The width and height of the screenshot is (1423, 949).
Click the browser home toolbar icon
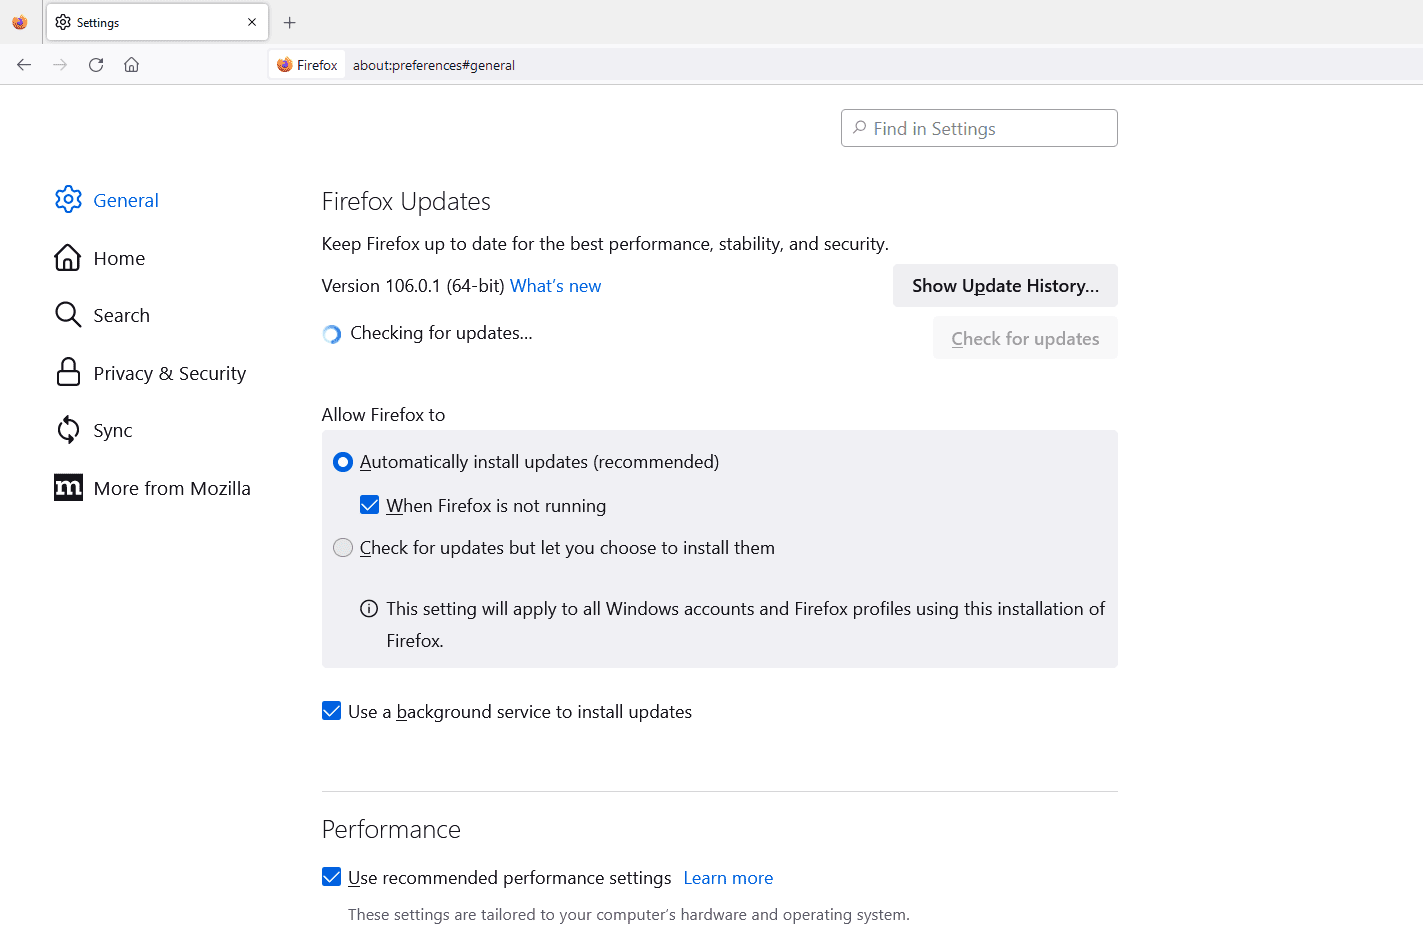(131, 64)
